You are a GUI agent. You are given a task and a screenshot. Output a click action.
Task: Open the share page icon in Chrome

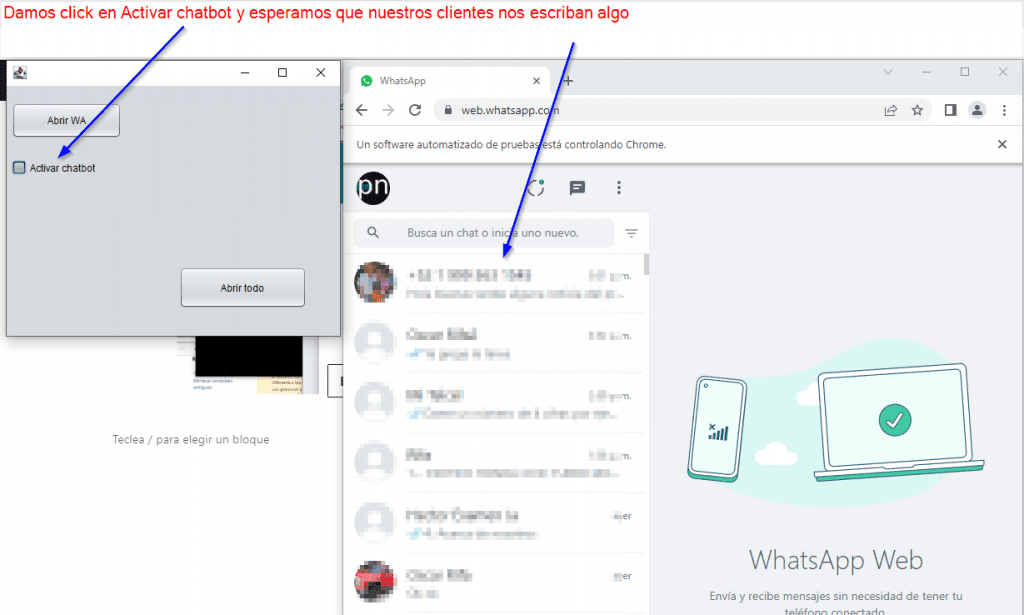[891, 110]
